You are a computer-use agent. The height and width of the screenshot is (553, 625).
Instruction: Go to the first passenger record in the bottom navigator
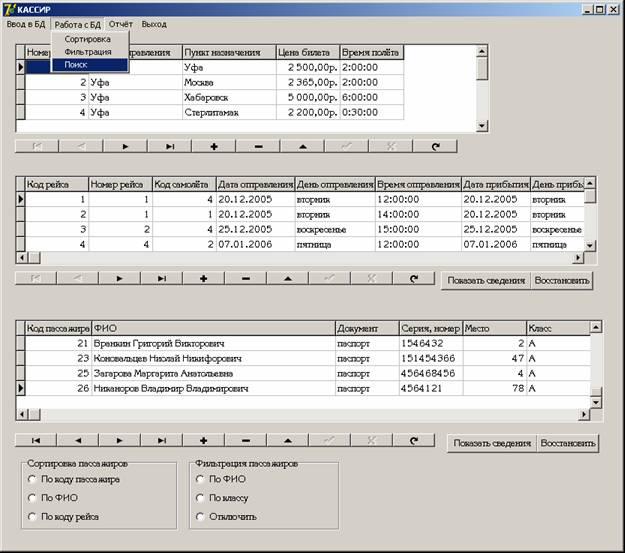point(37,440)
